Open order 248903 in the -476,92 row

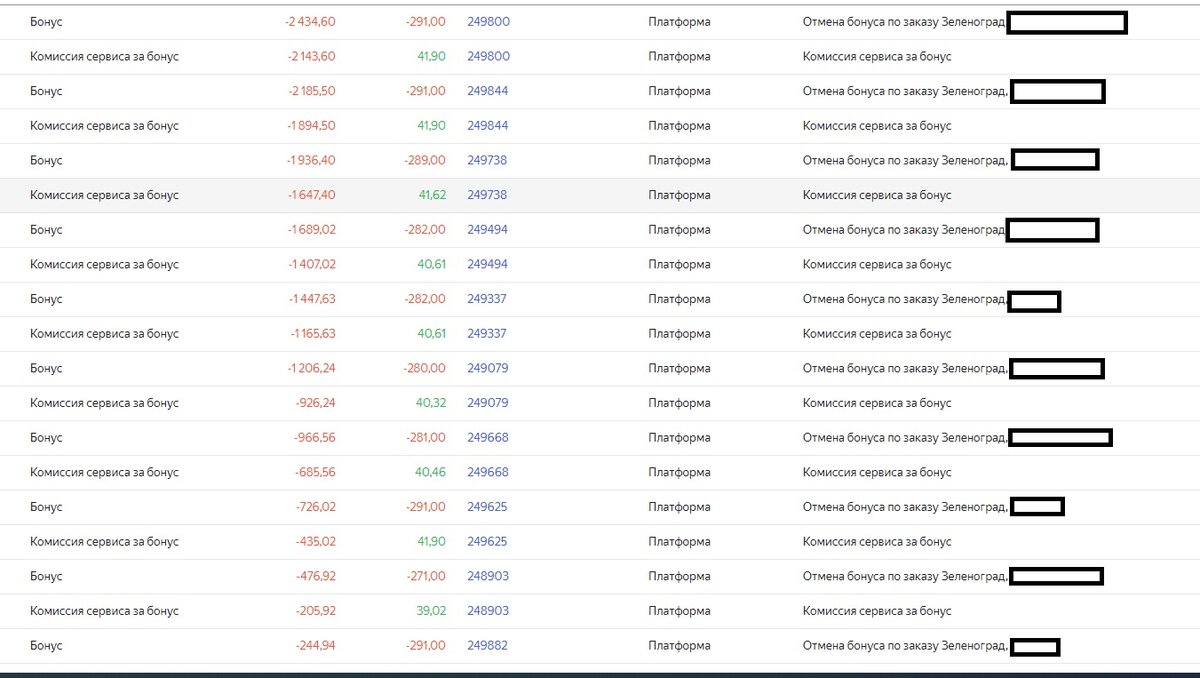pos(487,576)
